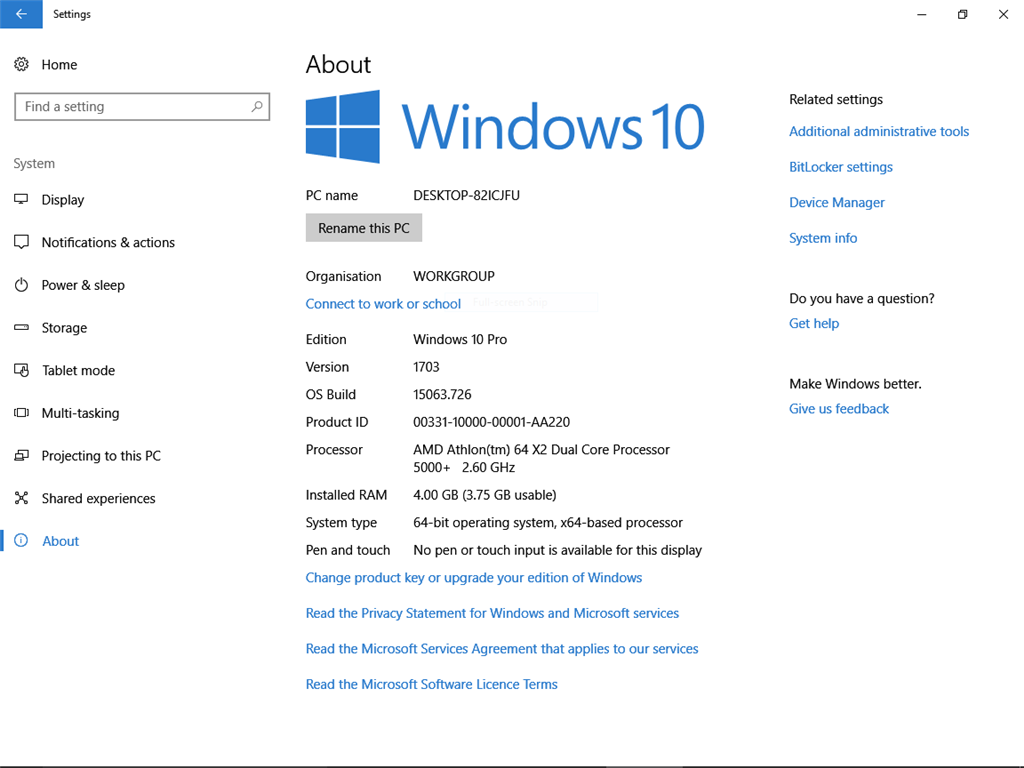Viewport: 1024px width, 768px height.
Task: Select the PC name DESKTOP-82ICJFU text
Action: click(466, 195)
